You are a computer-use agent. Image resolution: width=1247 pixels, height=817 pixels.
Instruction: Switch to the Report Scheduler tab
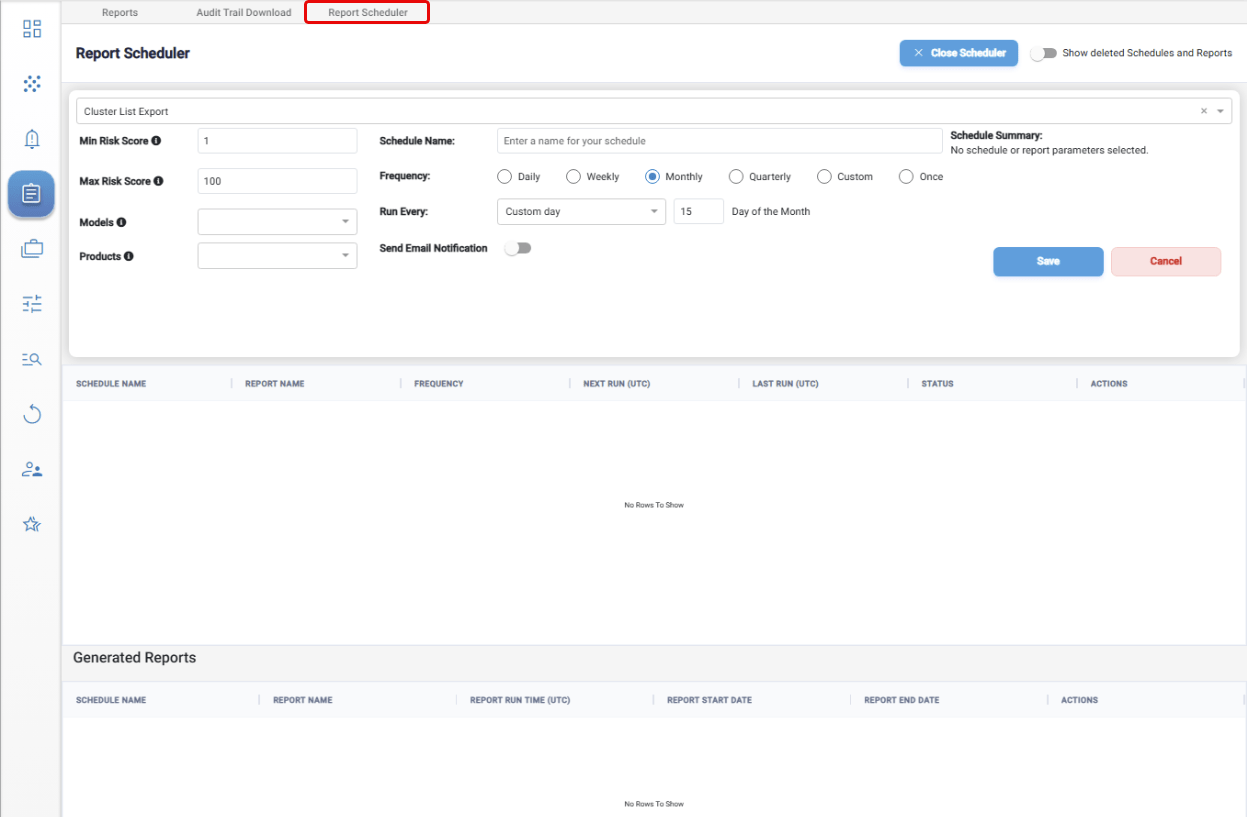click(368, 13)
